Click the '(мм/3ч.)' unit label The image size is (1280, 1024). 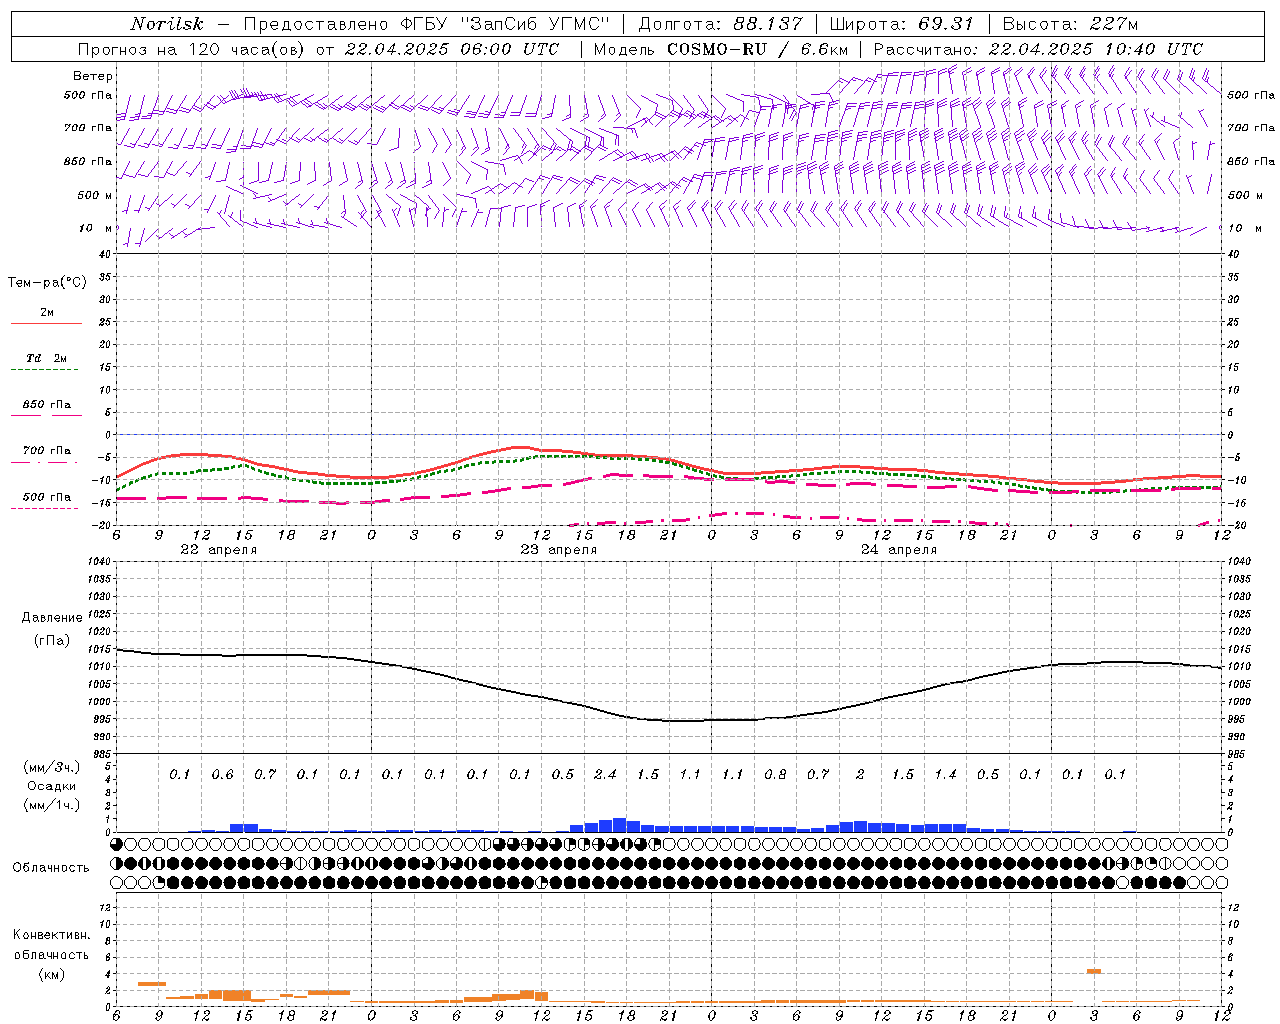pyautogui.click(x=52, y=767)
